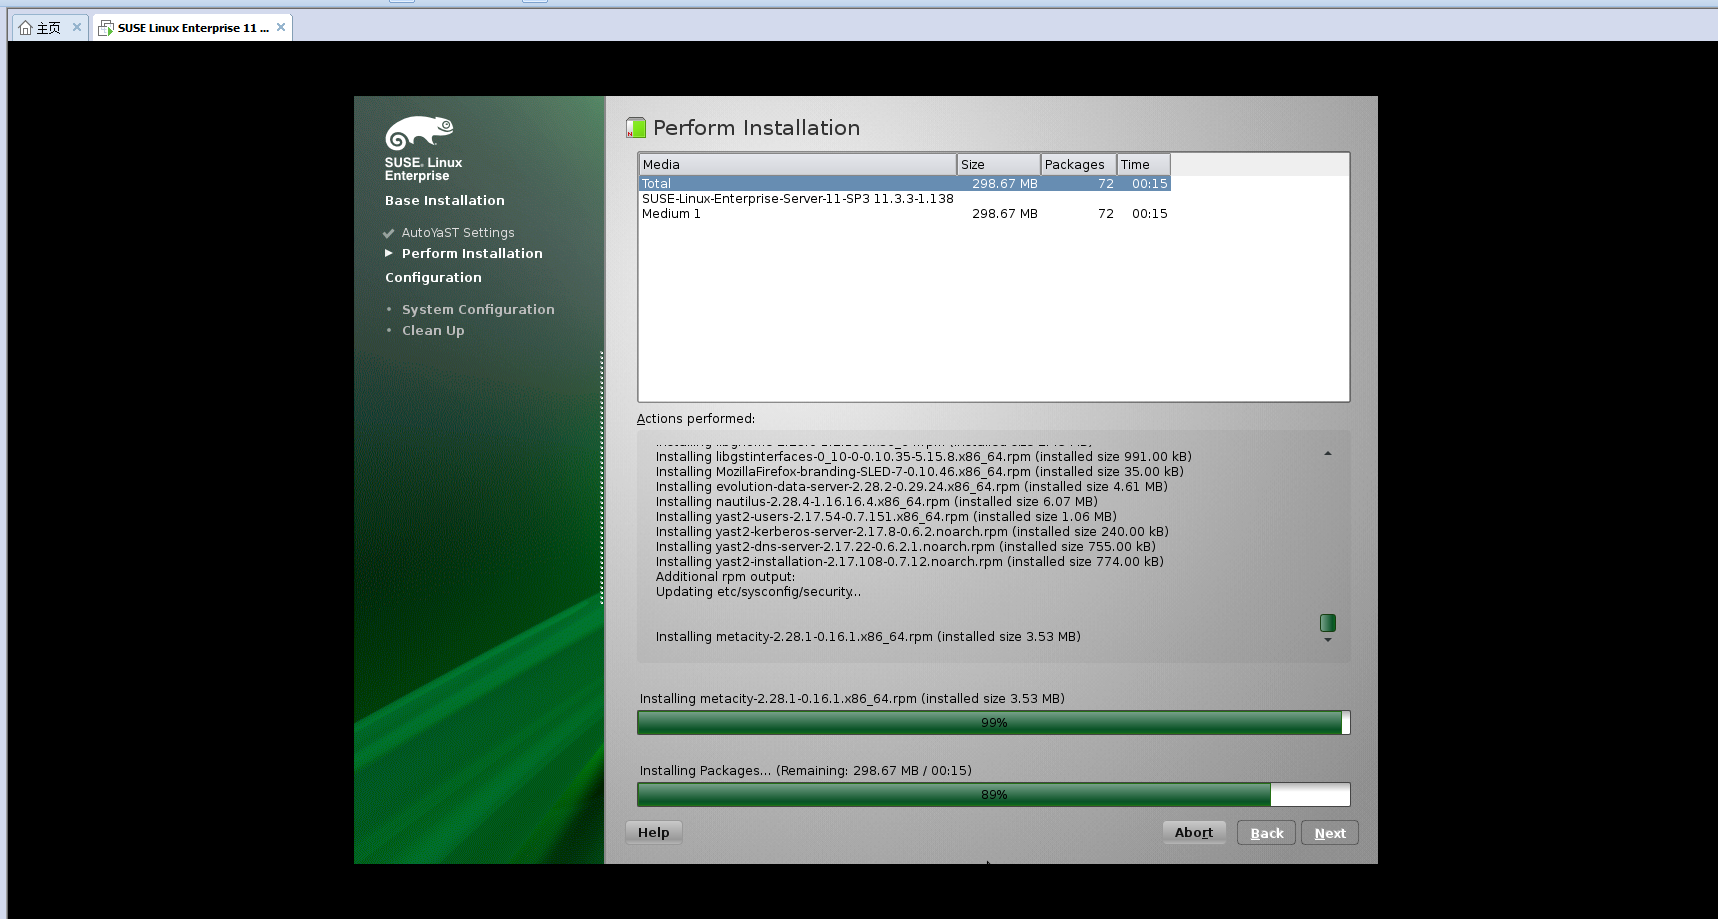1718x919 pixels.
Task: Click the Next button
Action: click(1330, 833)
